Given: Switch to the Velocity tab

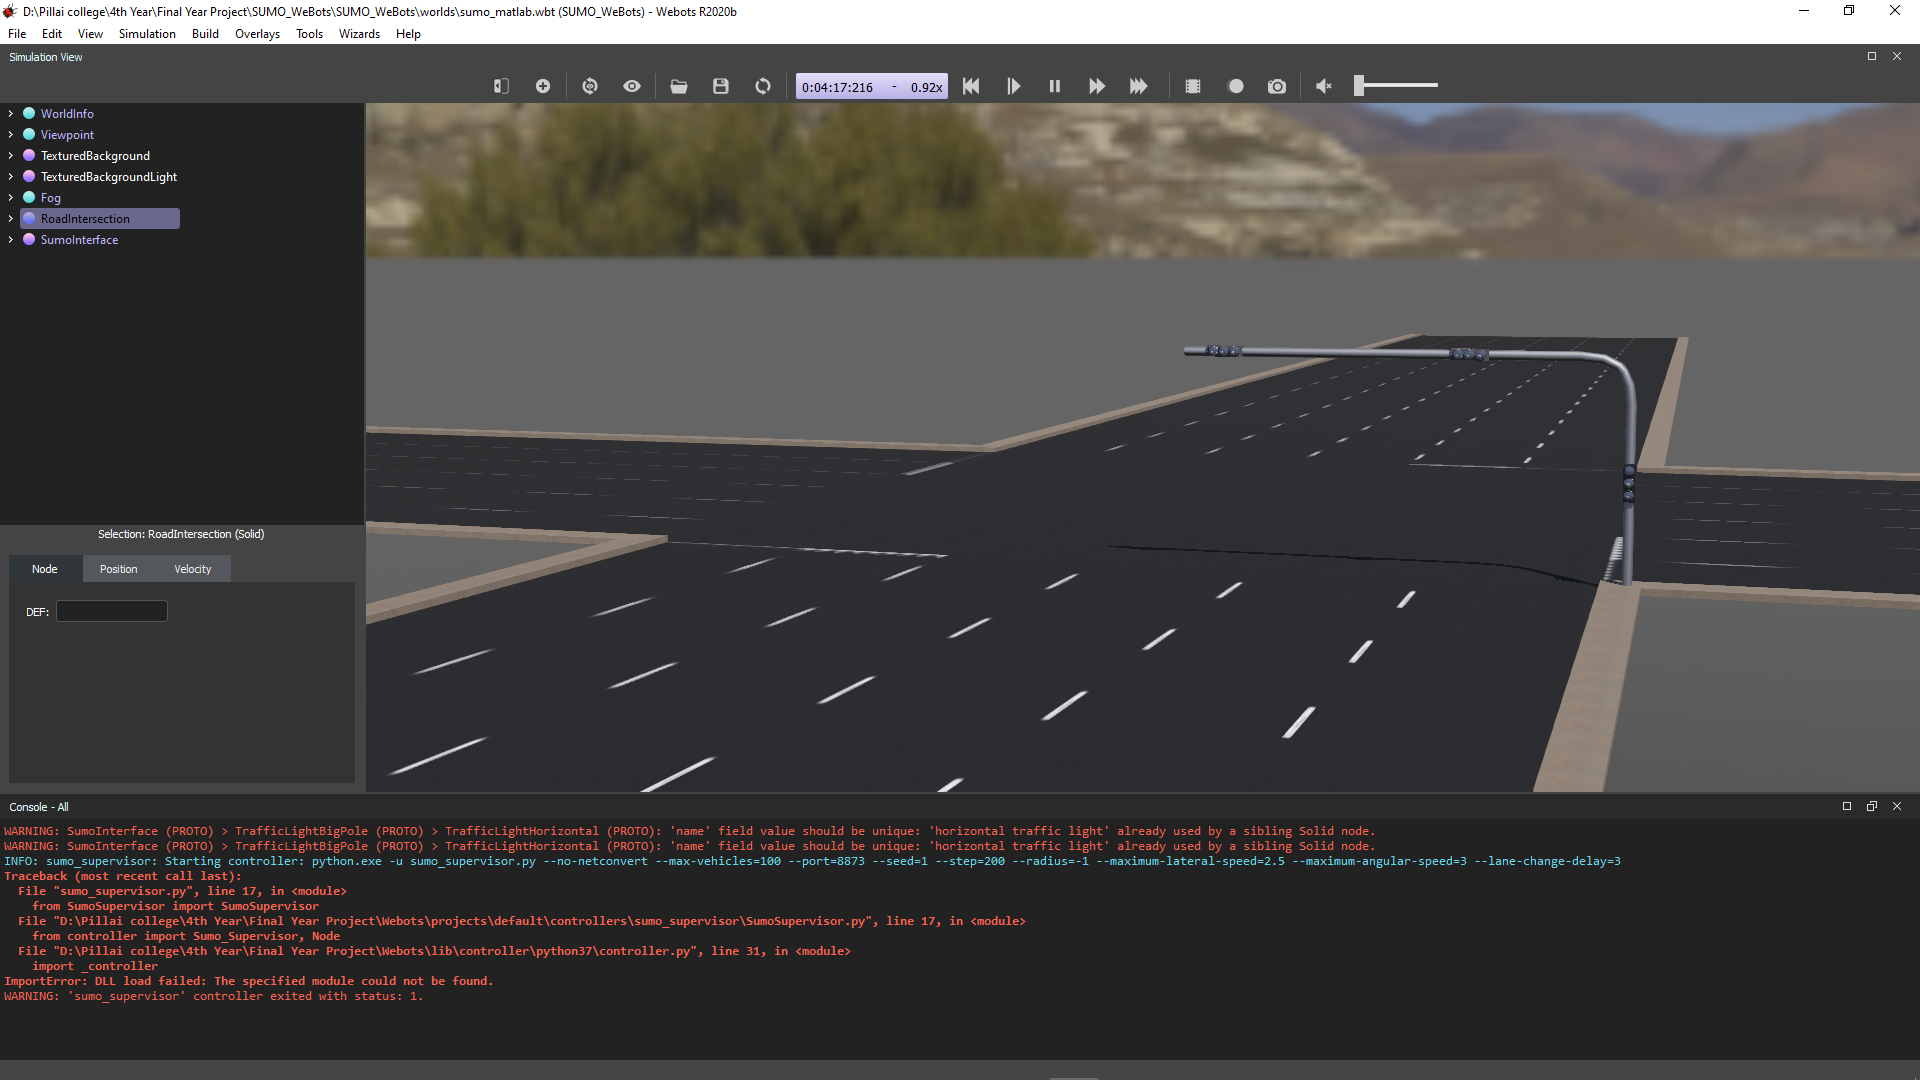Looking at the screenshot, I should [x=192, y=569].
